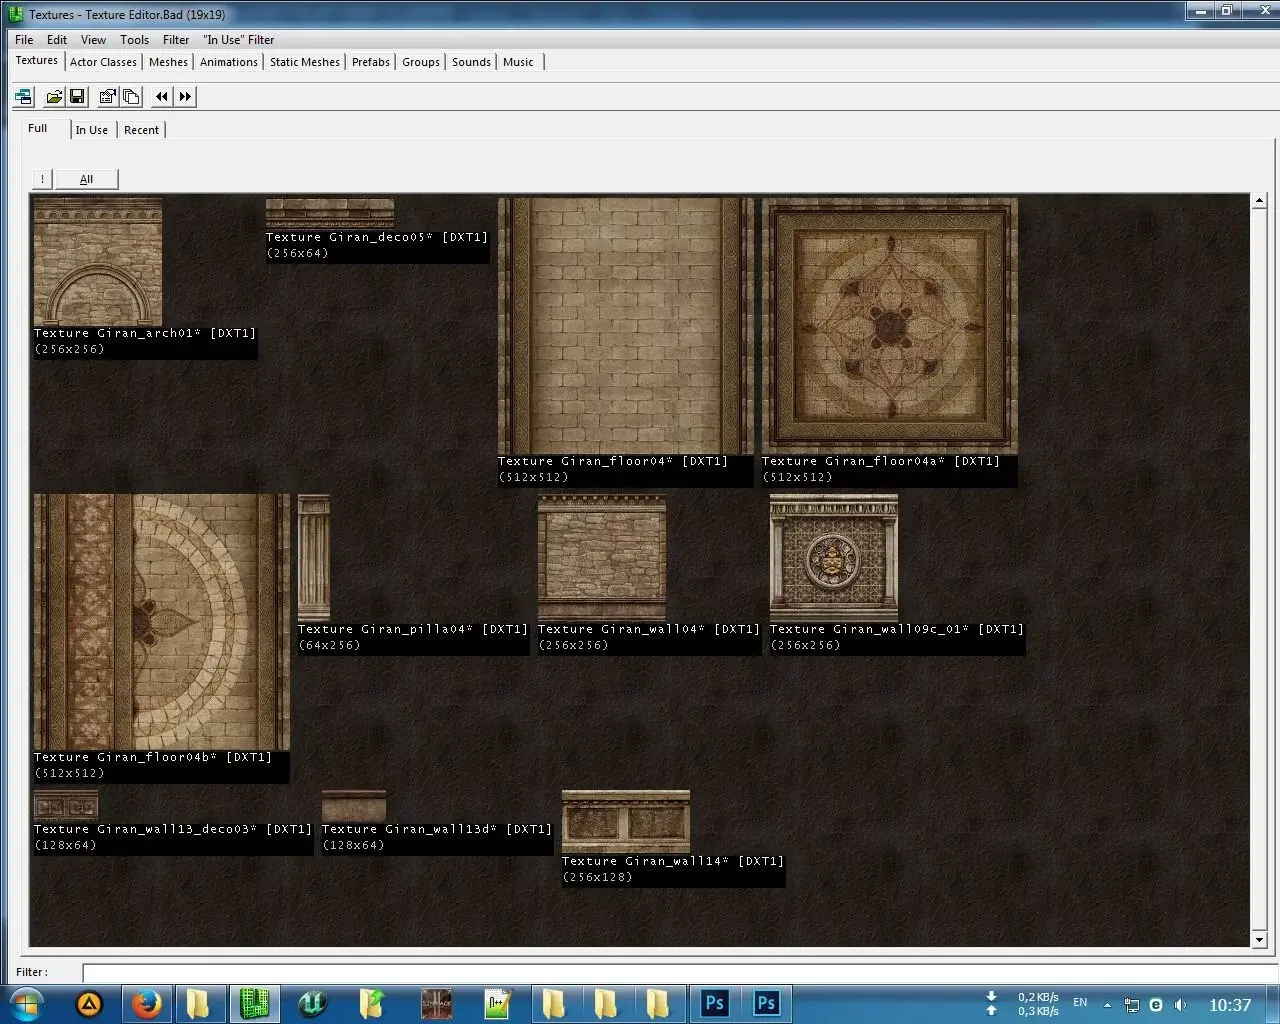1280x1024 pixels.
Task: Switch to the Meshes tab
Action: [x=168, y=62]
